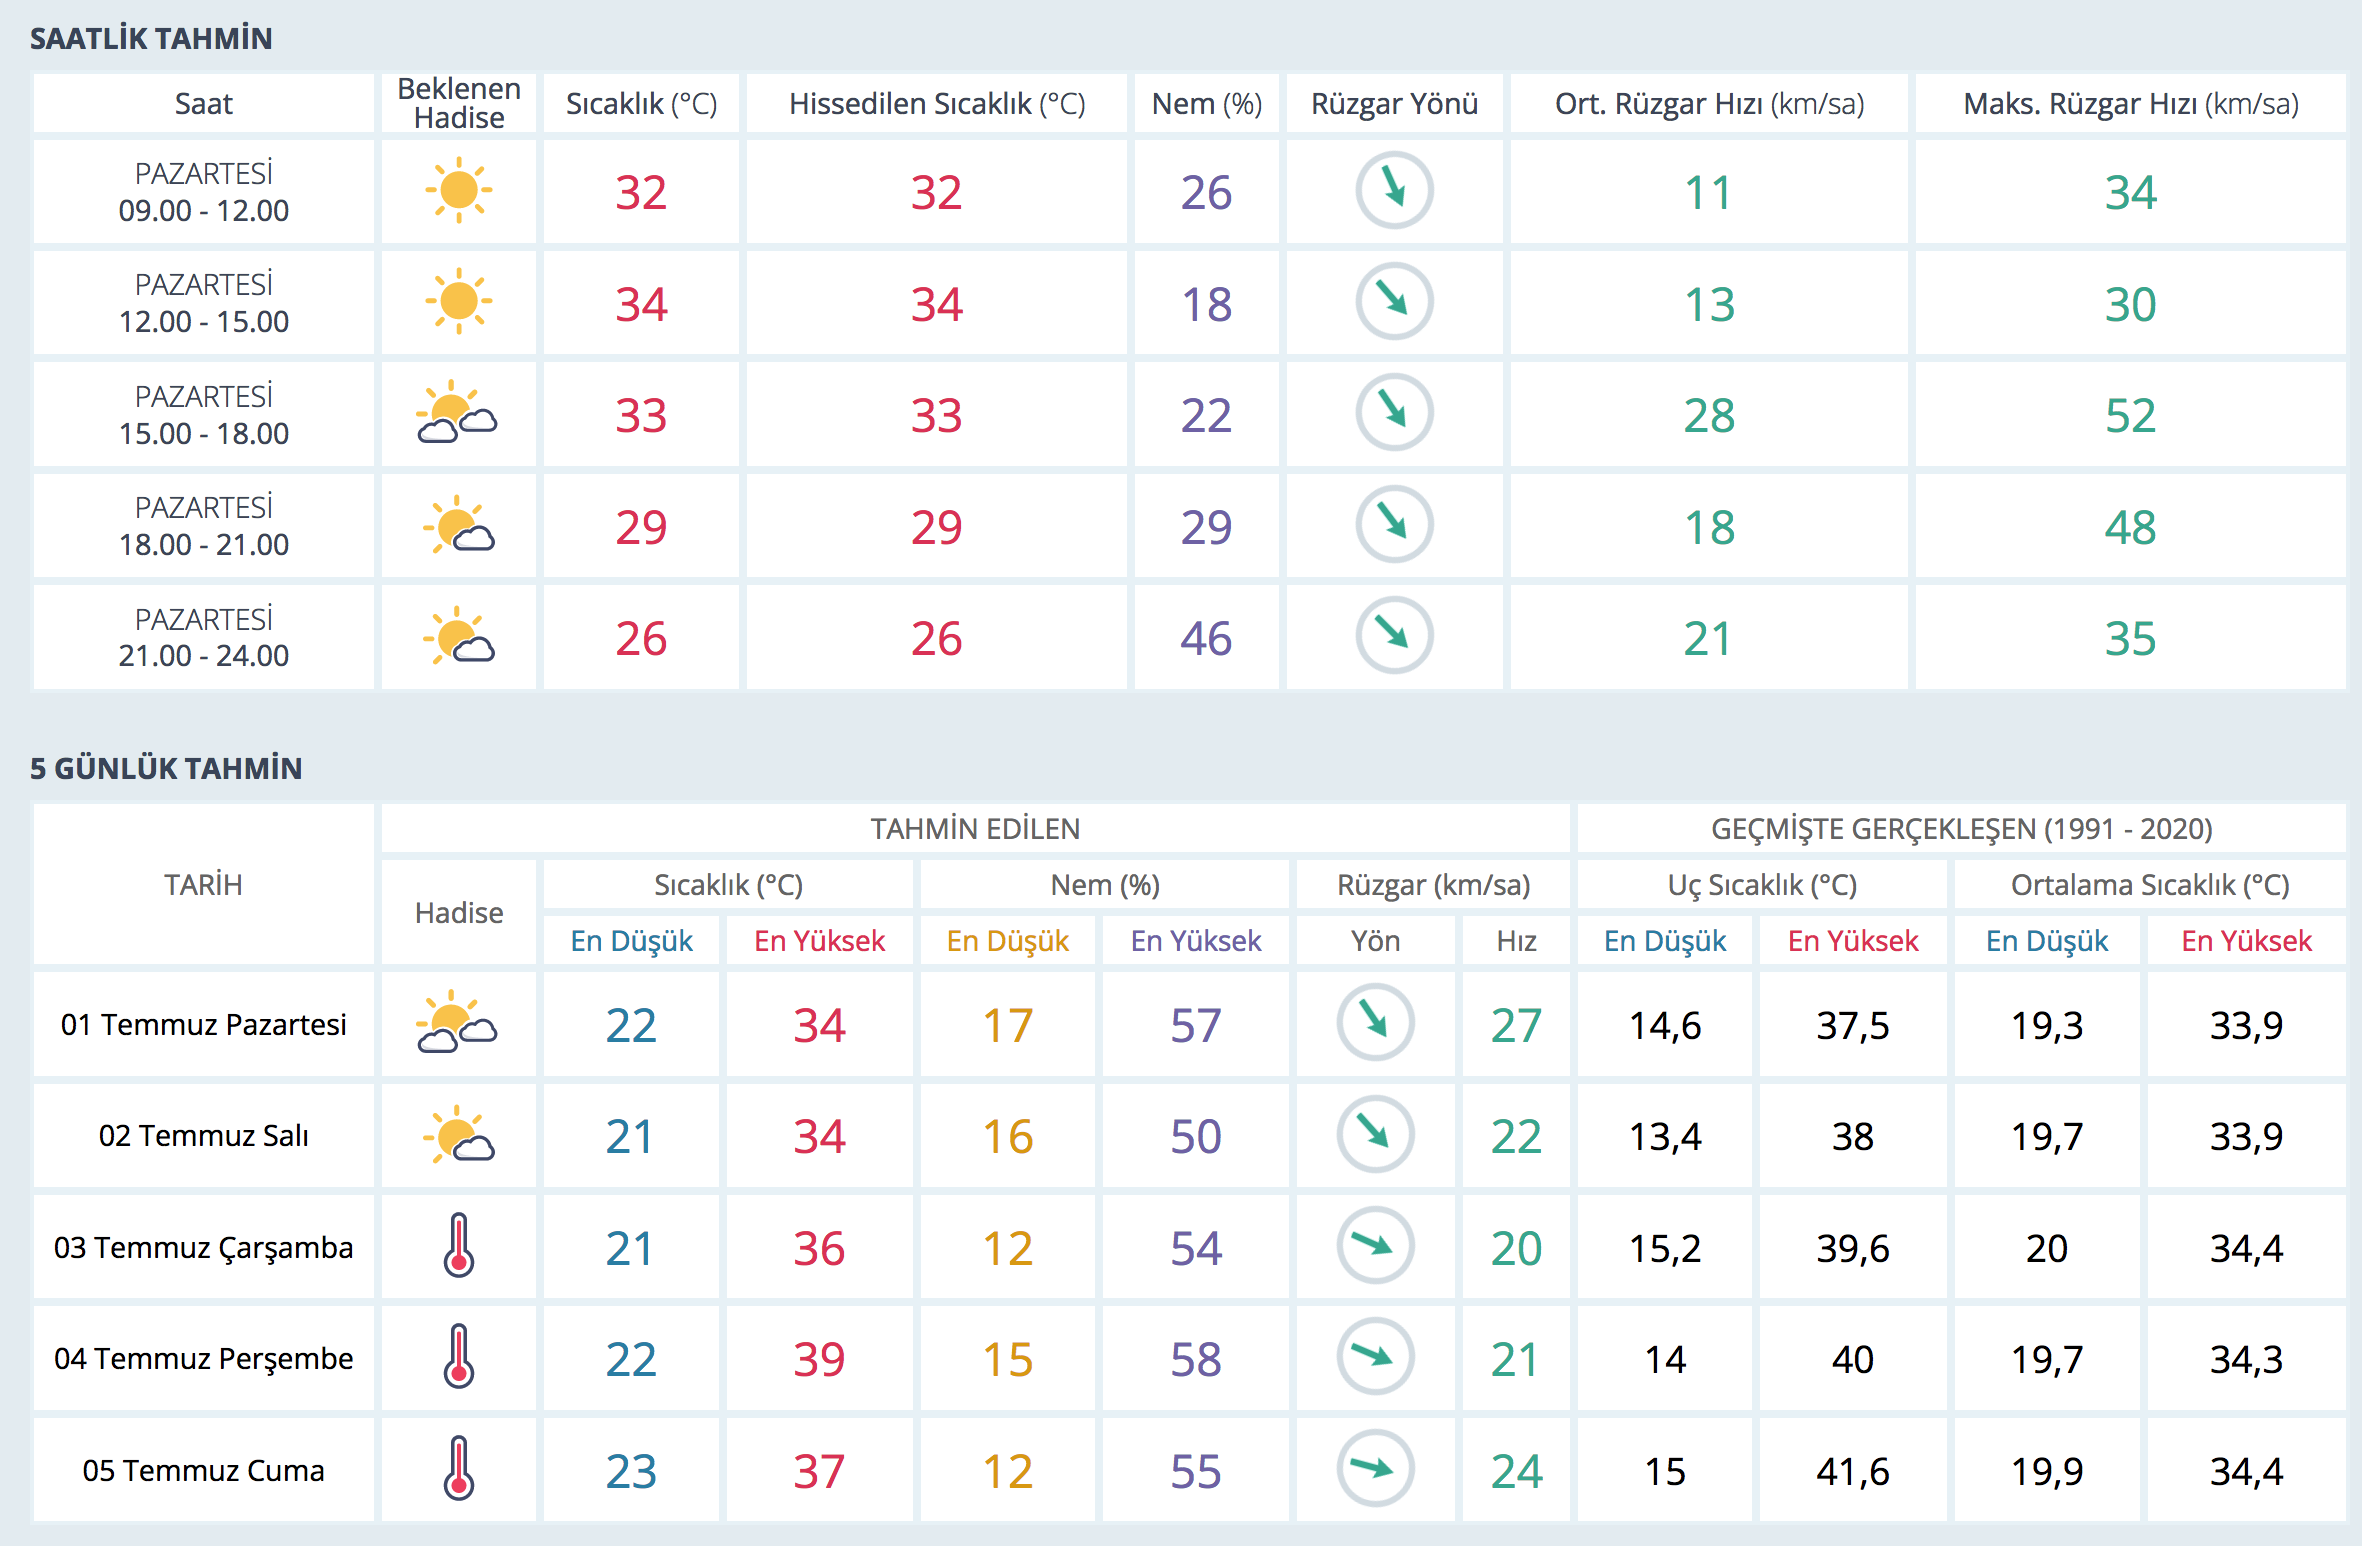Click wind arrow for 01 Temmuz Pazartesi
Screen dimensions: 2362x1546
coord(1375,1023)
